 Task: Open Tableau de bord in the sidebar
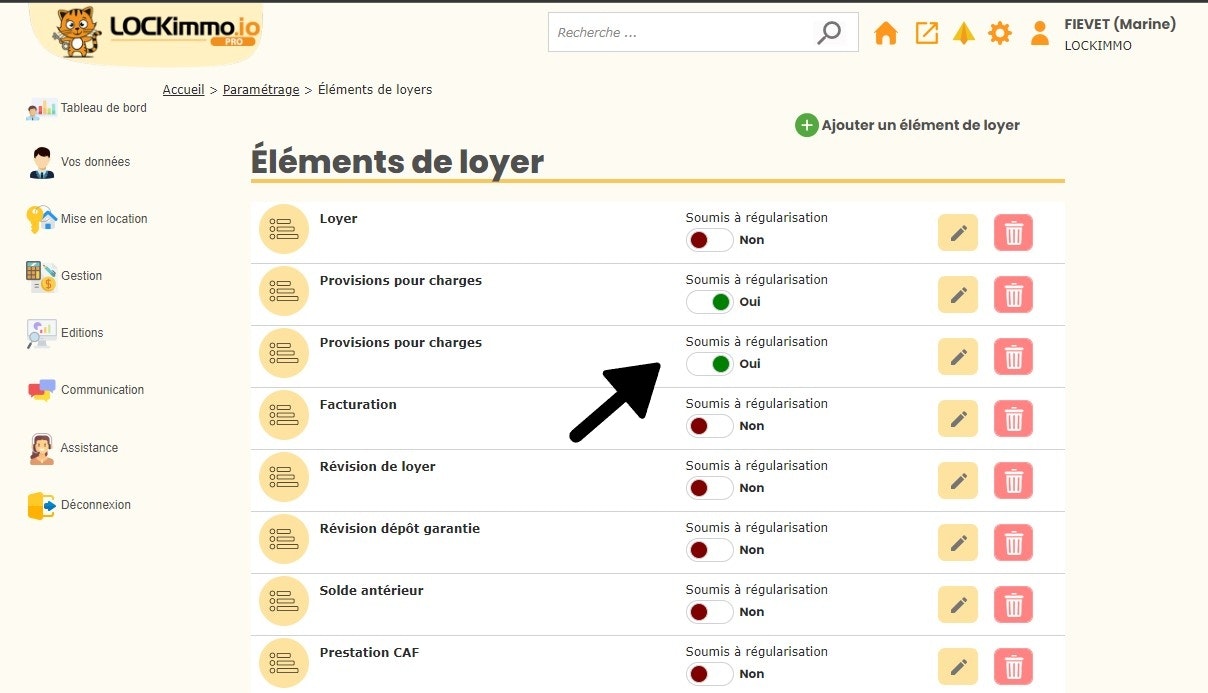87,108
